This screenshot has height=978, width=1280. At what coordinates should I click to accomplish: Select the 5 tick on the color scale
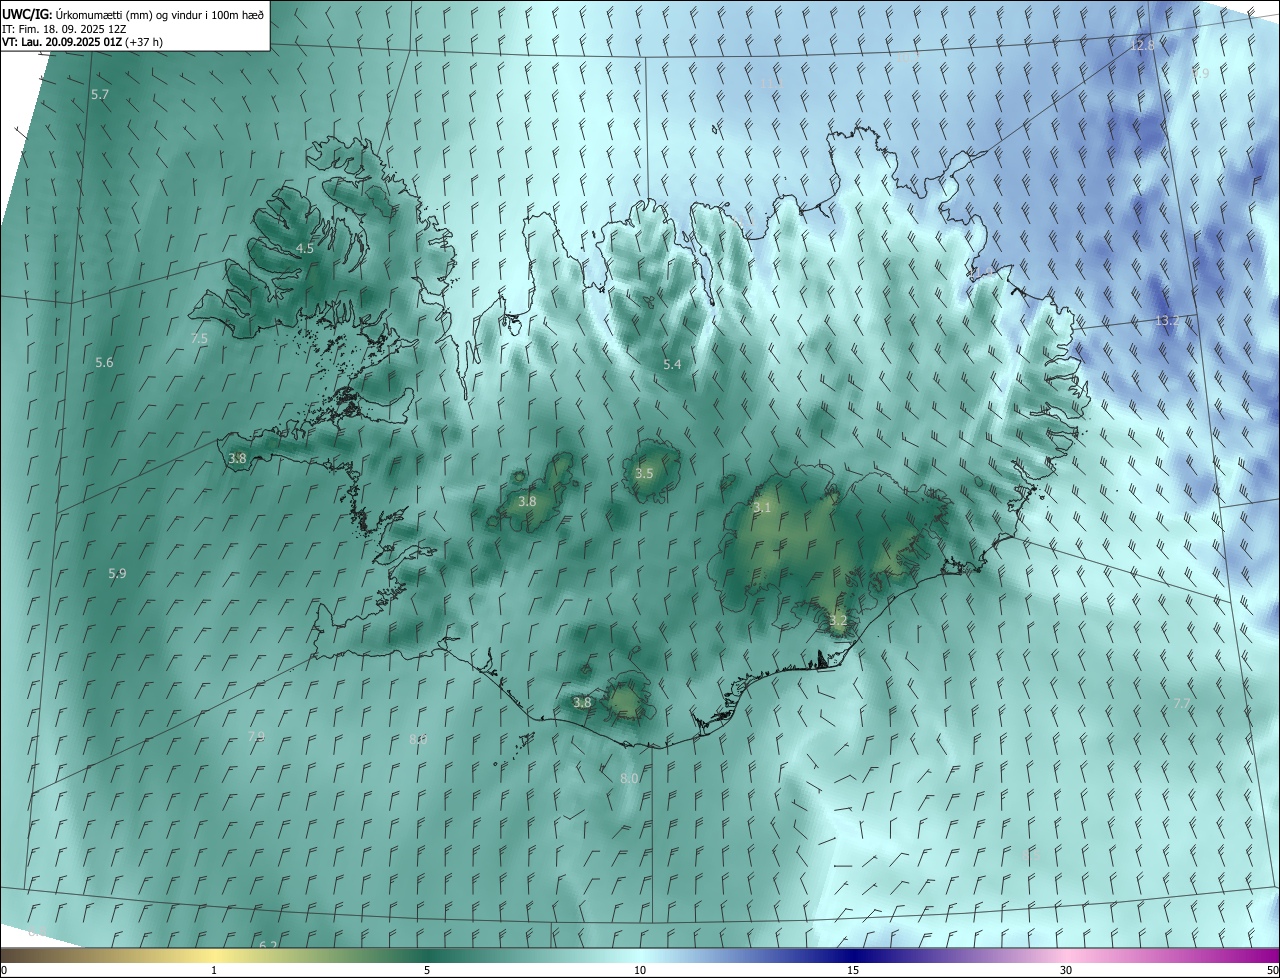click(x=427, y=970)
